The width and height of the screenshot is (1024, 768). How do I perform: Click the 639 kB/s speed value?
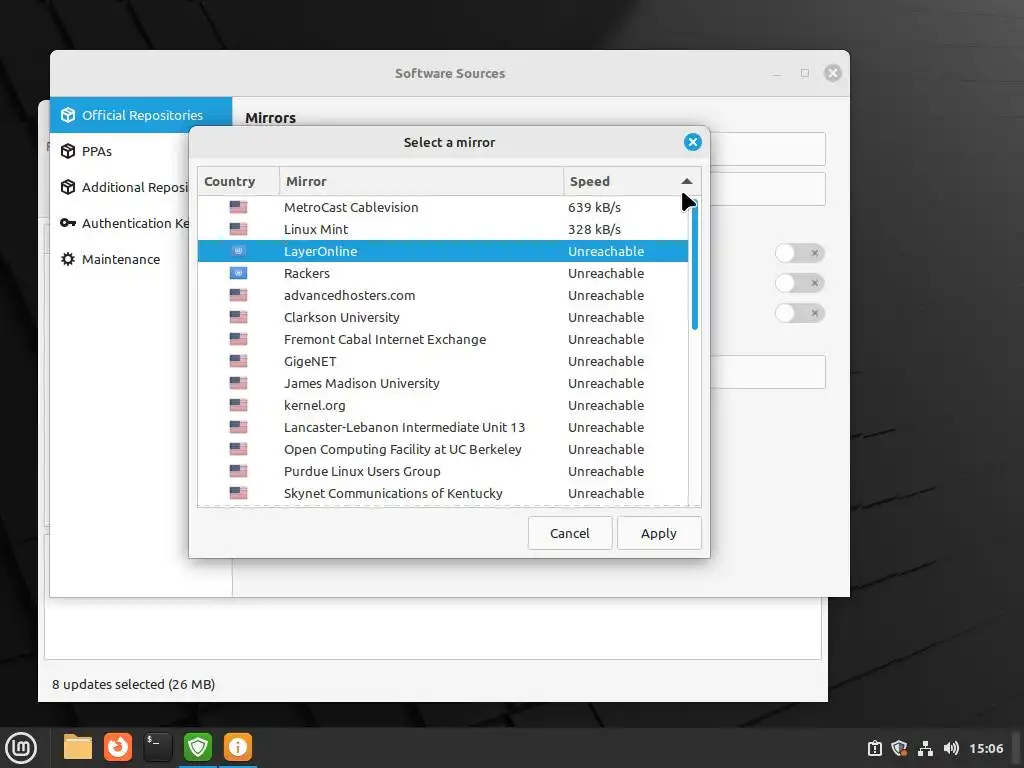[594, 207]
